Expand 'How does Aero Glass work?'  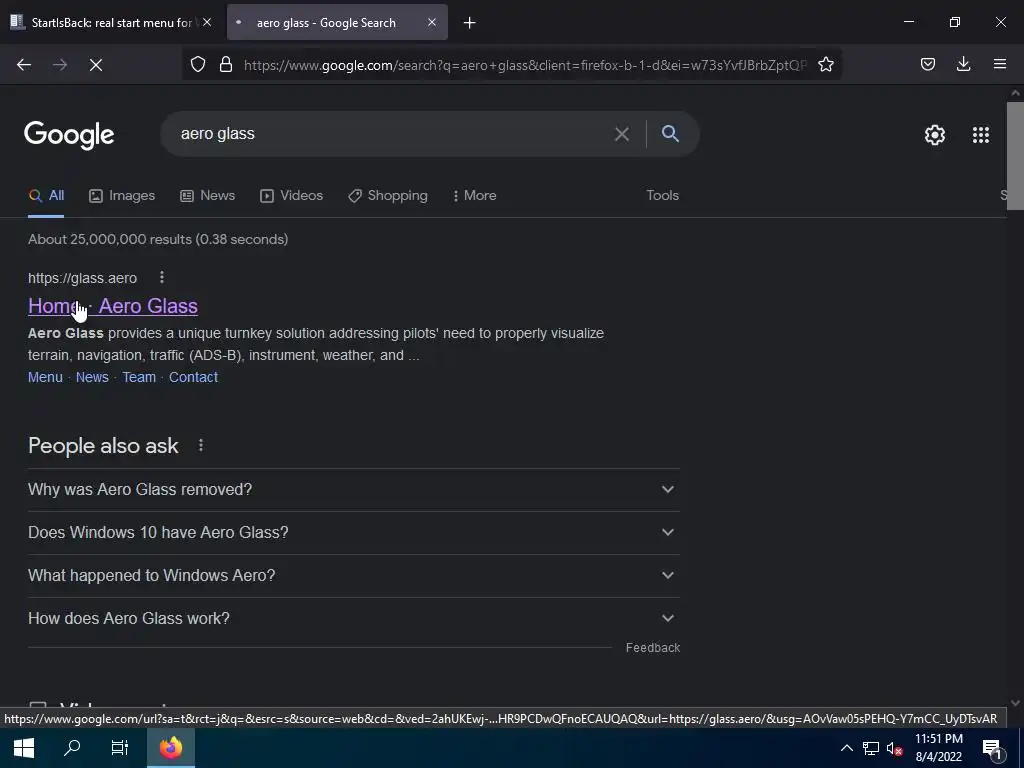coord(354,619)
